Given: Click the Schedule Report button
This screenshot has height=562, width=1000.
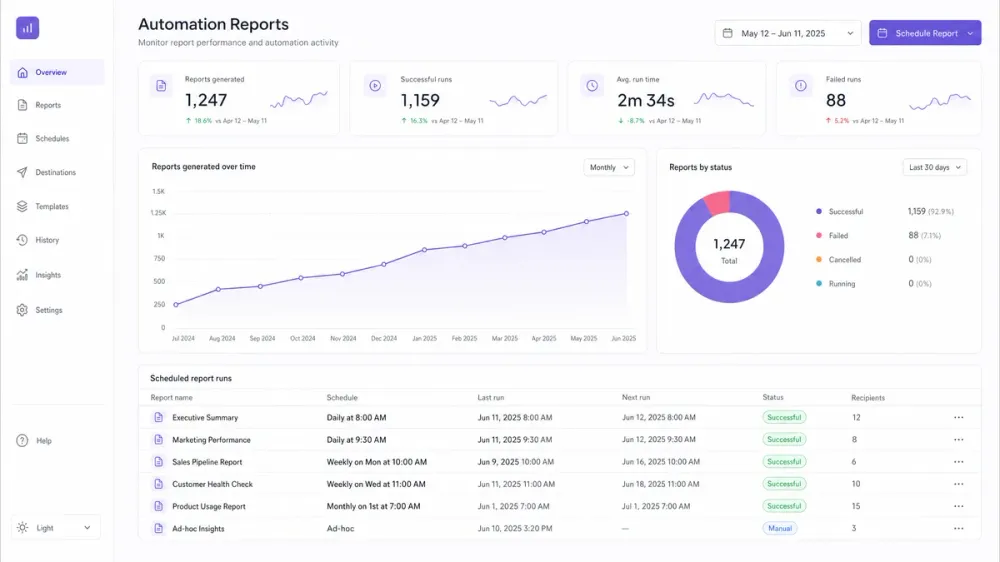Looking at the screenshot, I should click(925, 33).
